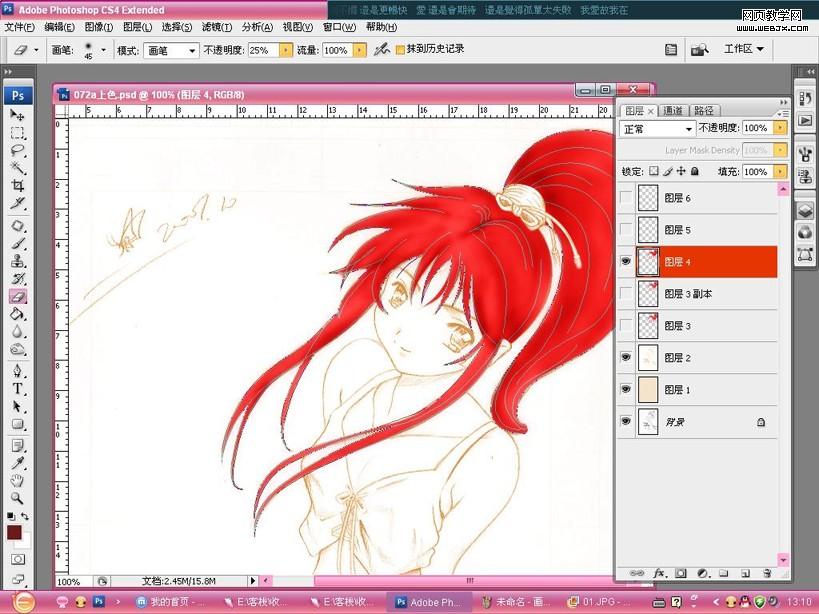Select the Lasso tool
Screen dimensions: 819x614
[18, 151]
